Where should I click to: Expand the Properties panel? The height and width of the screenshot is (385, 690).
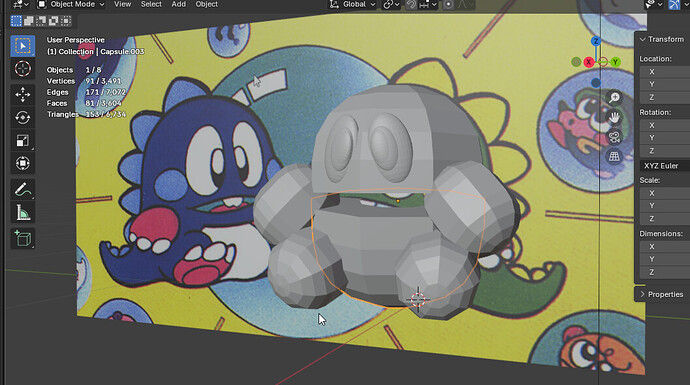pyautogui.click(x=662, y=294)
